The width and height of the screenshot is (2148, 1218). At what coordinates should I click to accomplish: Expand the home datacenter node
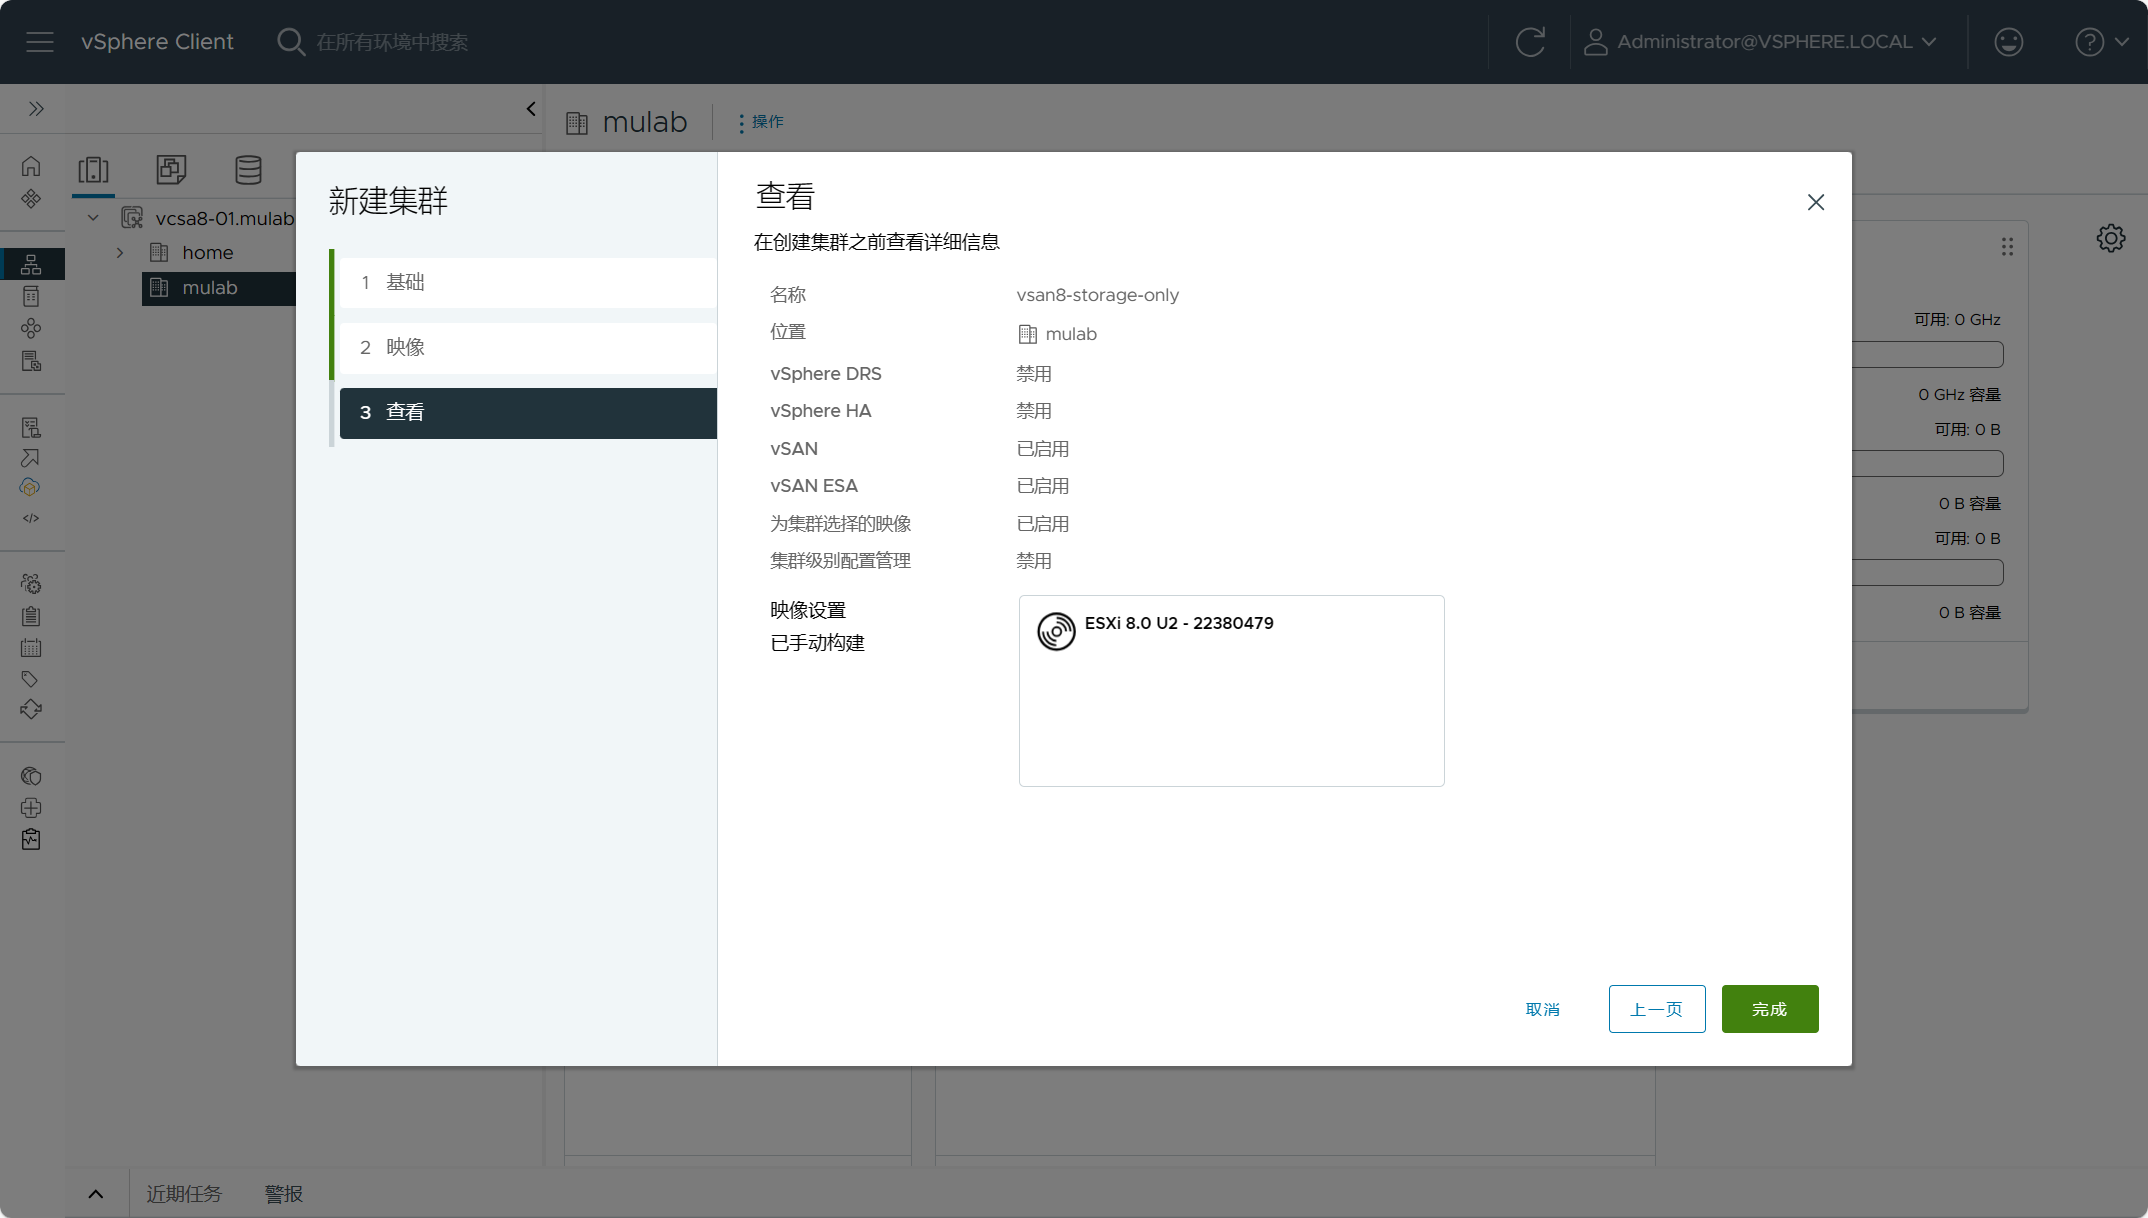click(120, 253)
